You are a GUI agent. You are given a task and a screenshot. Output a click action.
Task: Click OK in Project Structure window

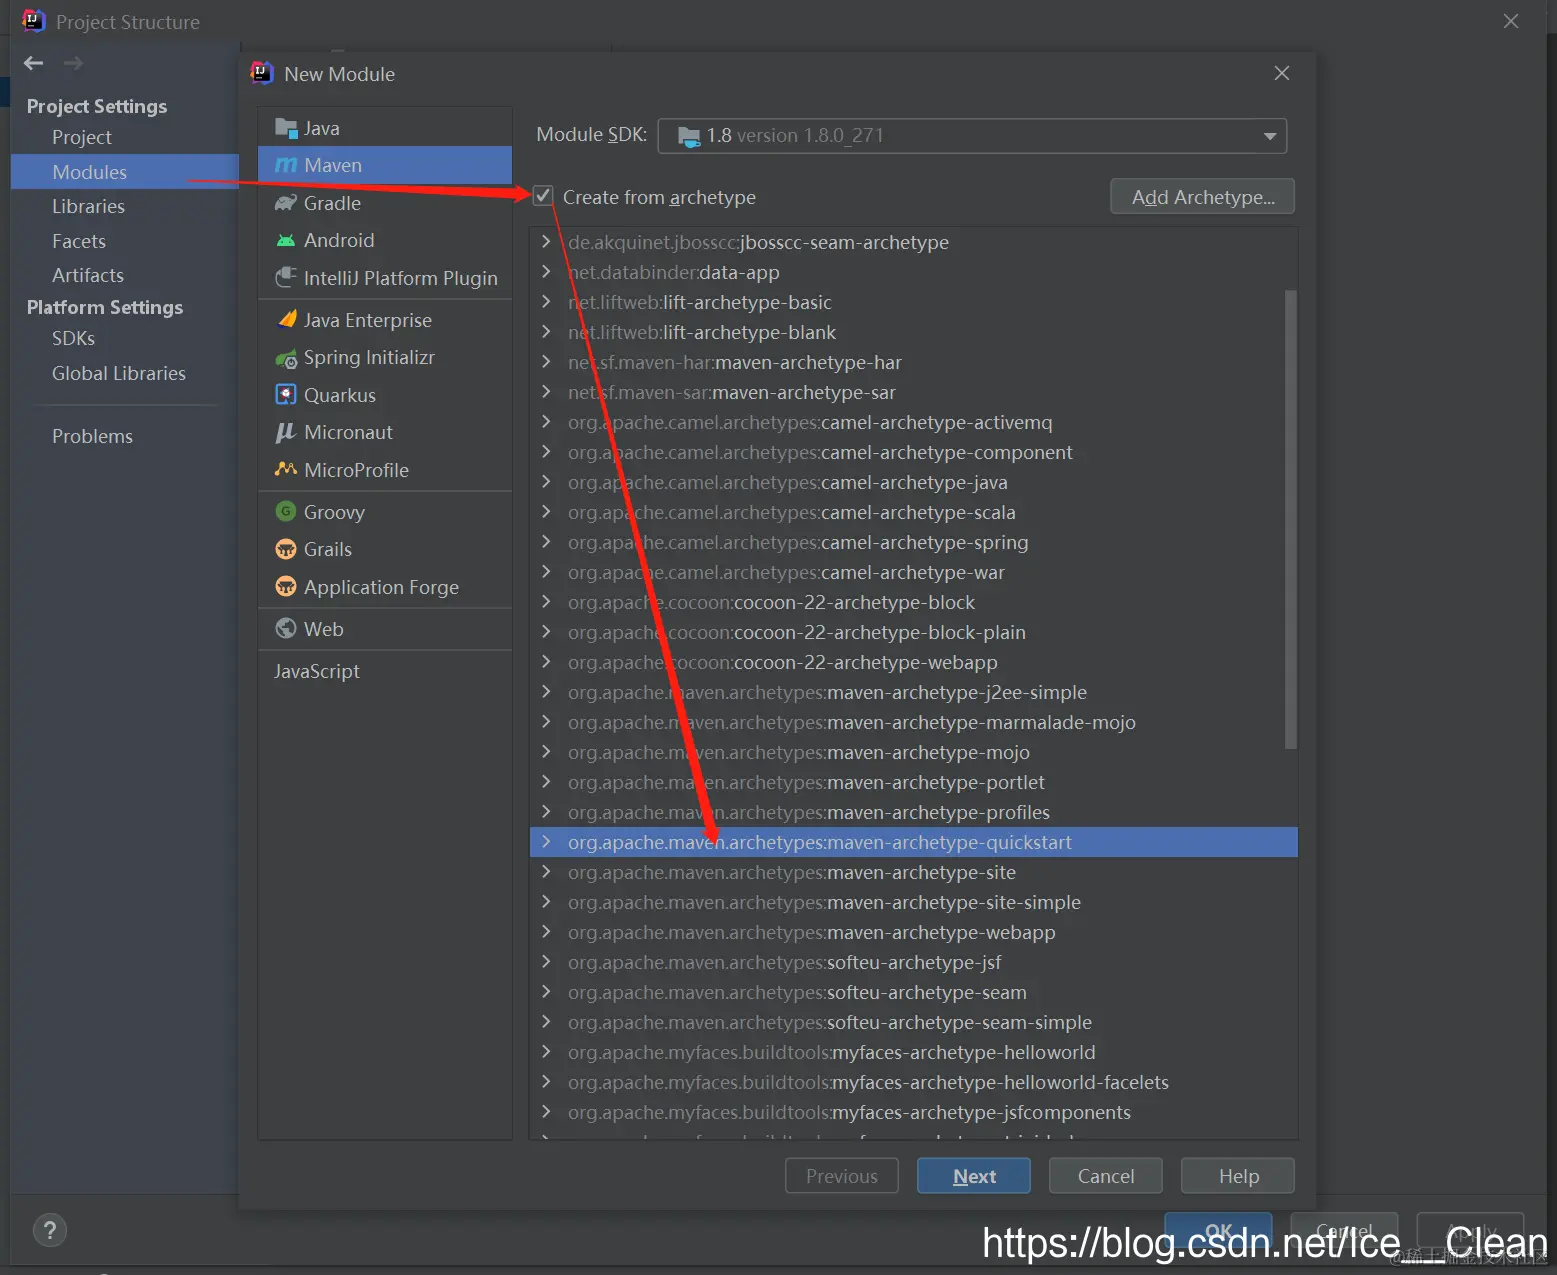[x=1218, y=1231]
